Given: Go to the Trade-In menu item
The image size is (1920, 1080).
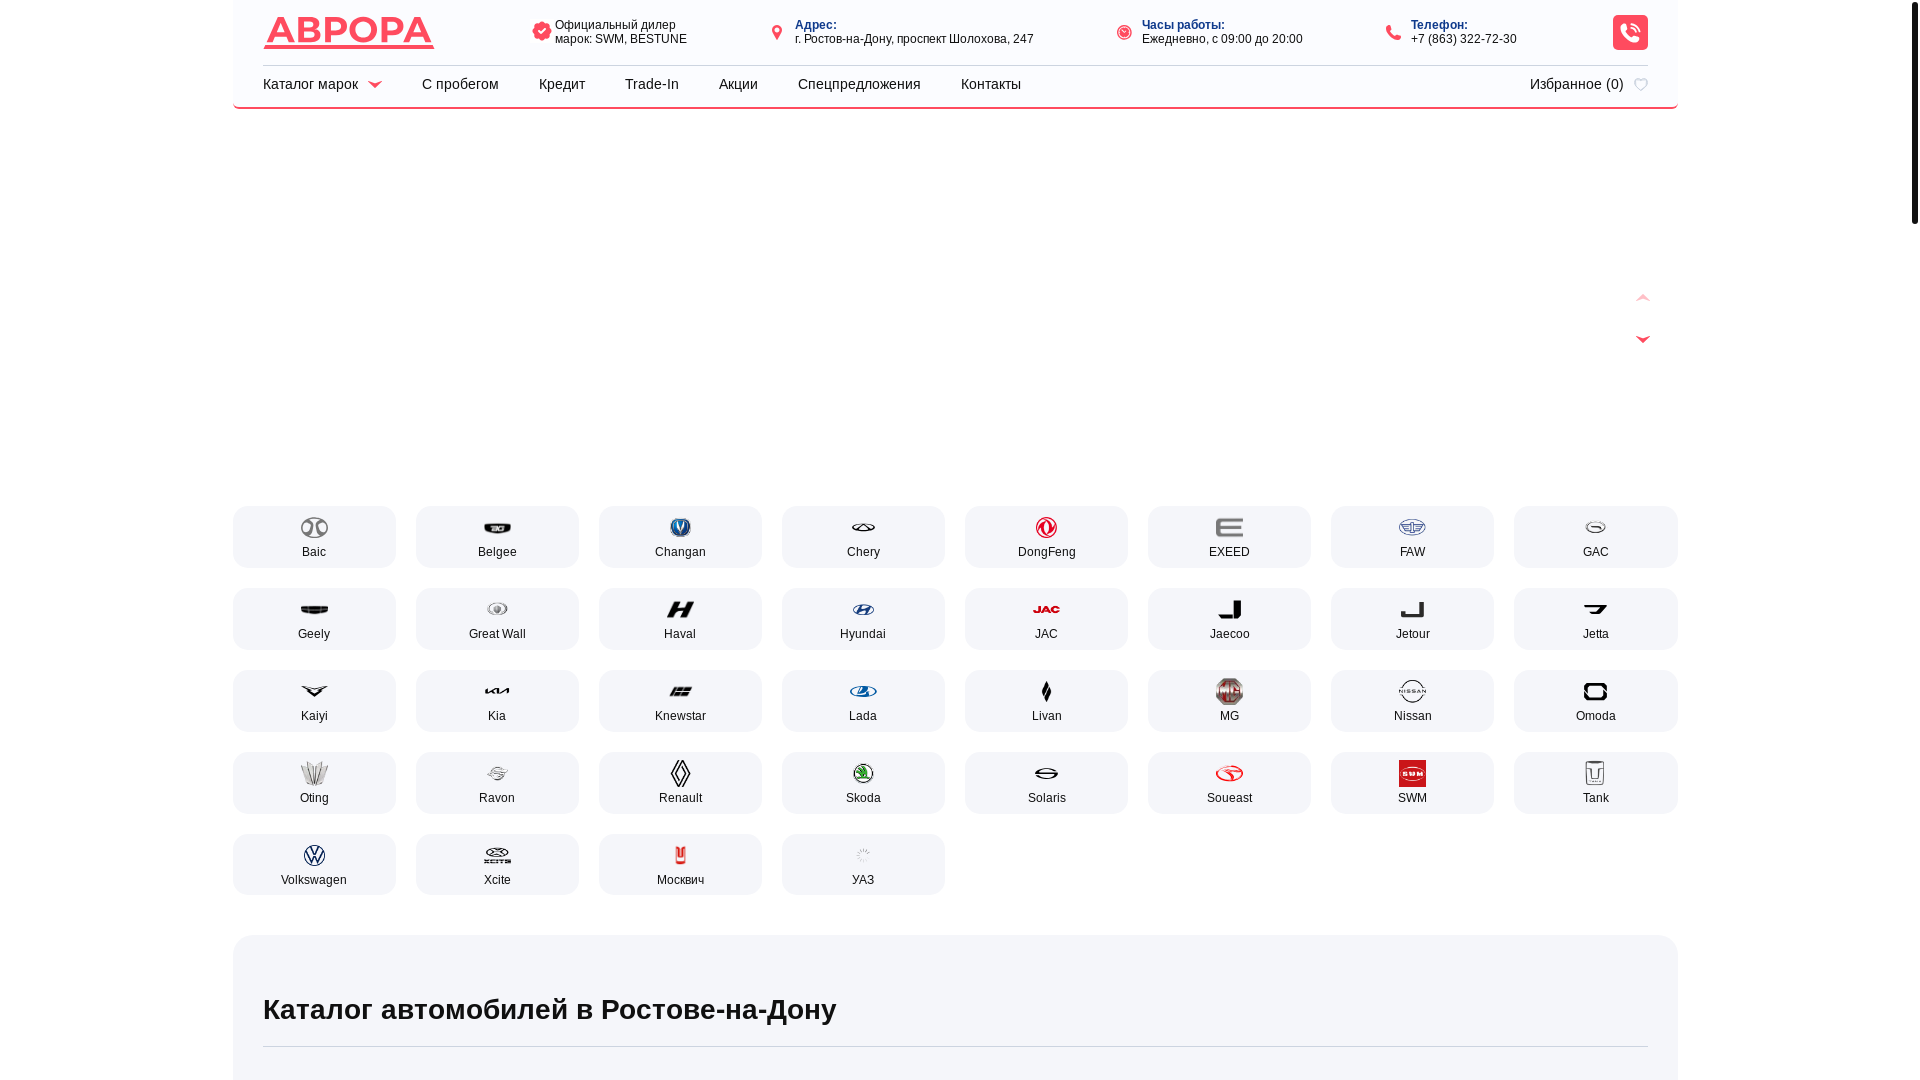Looking at the screenshot, I should pyautogui.click(x=652, y=84).
